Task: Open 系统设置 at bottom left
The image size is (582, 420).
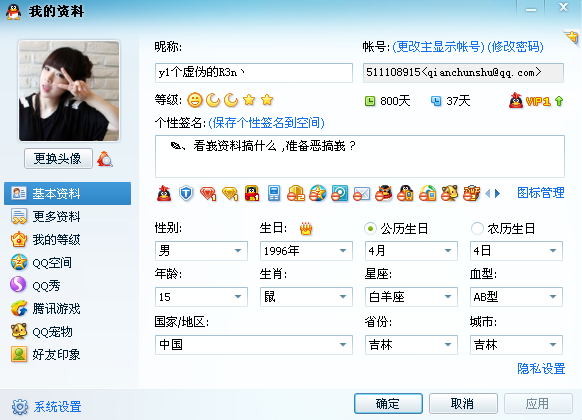Action: pos(47,407)
